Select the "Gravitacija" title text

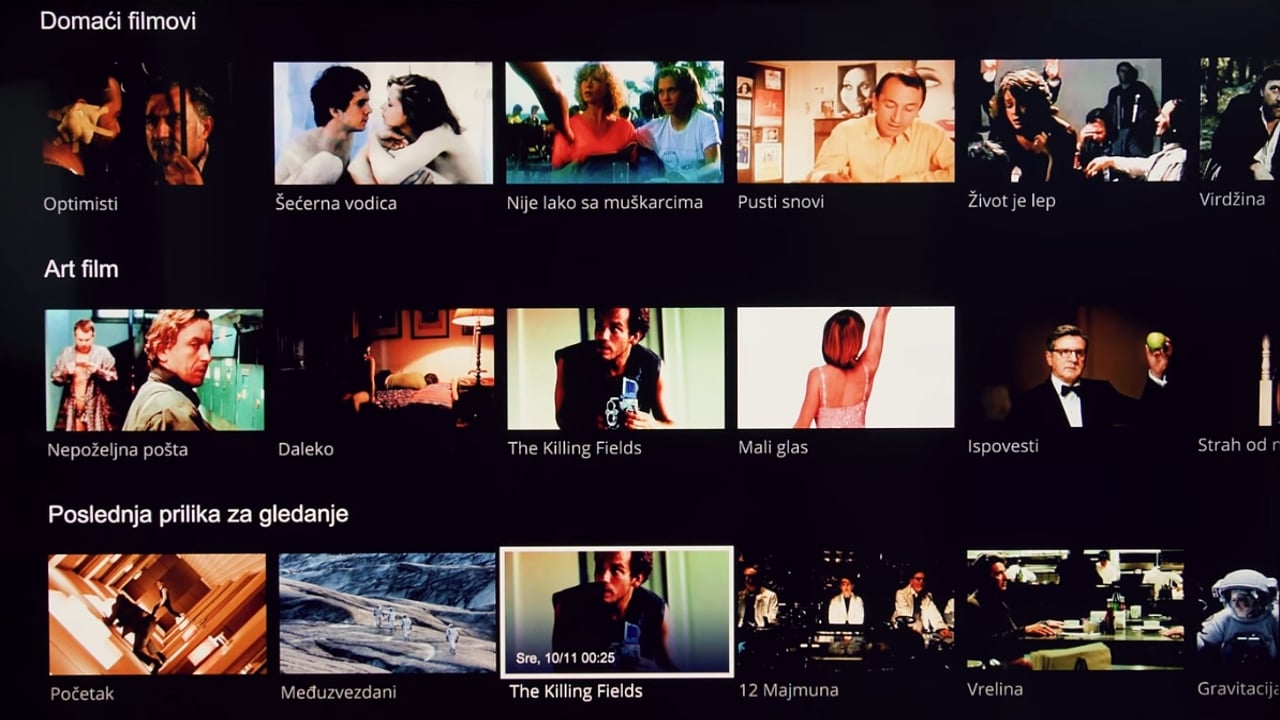pos(1238,689)
